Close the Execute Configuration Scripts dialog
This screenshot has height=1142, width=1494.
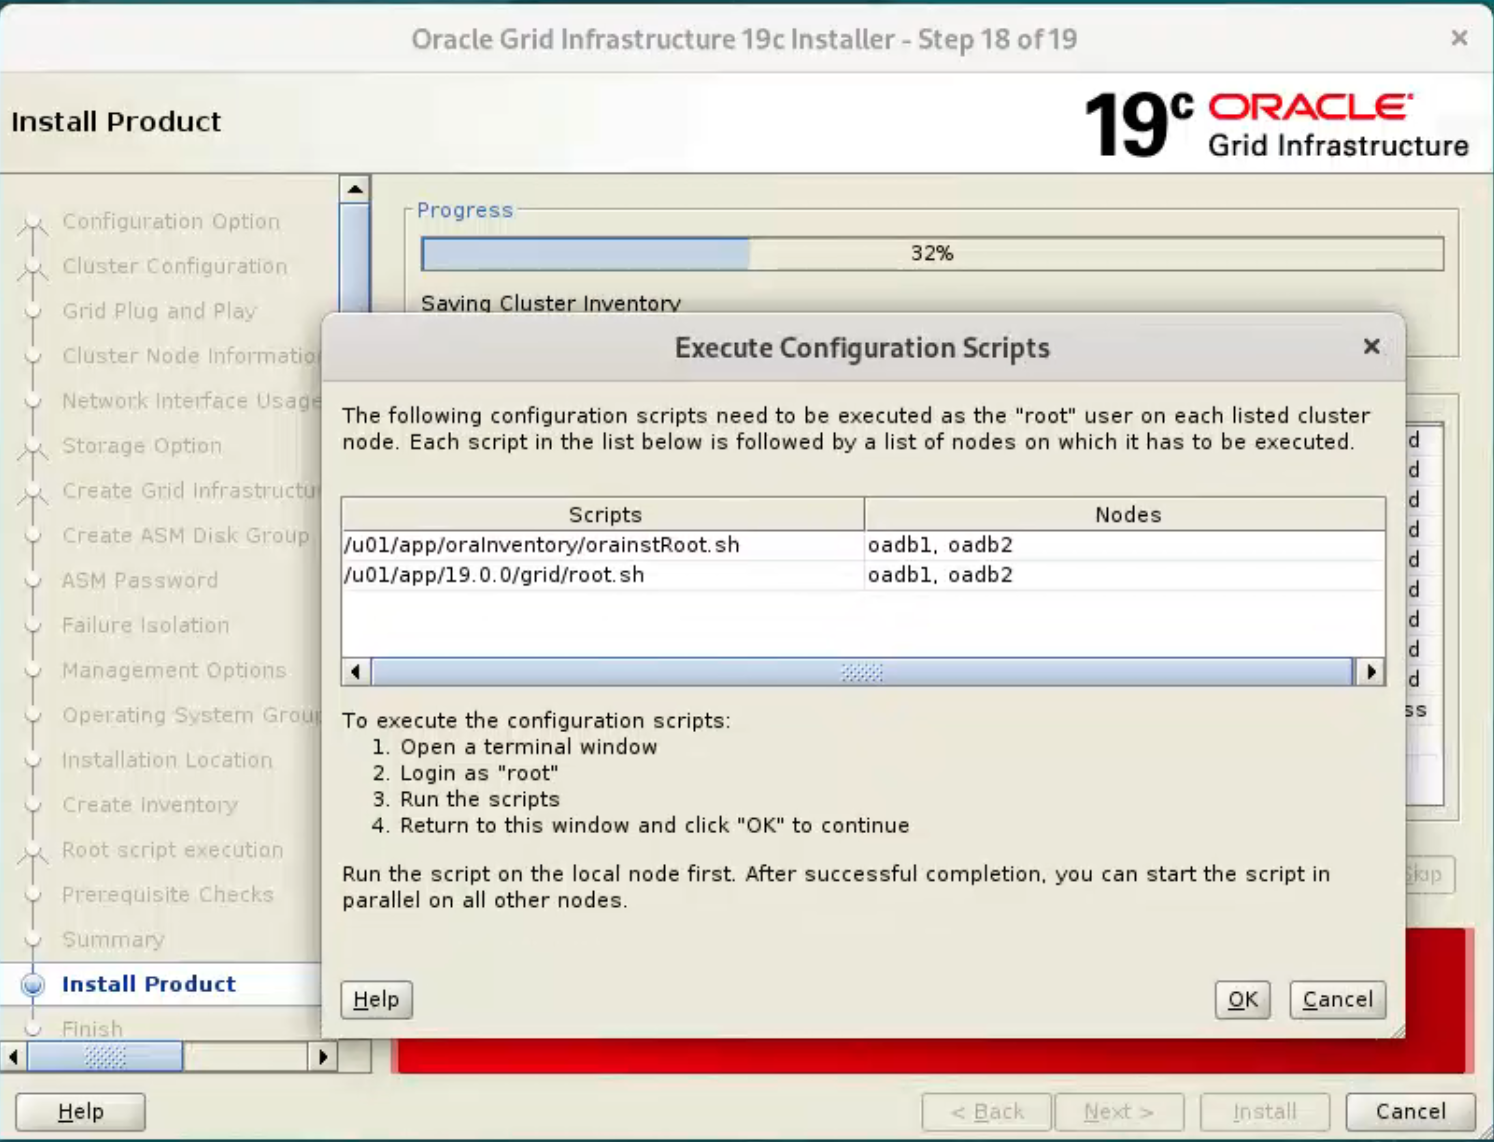click(1371, 346)
